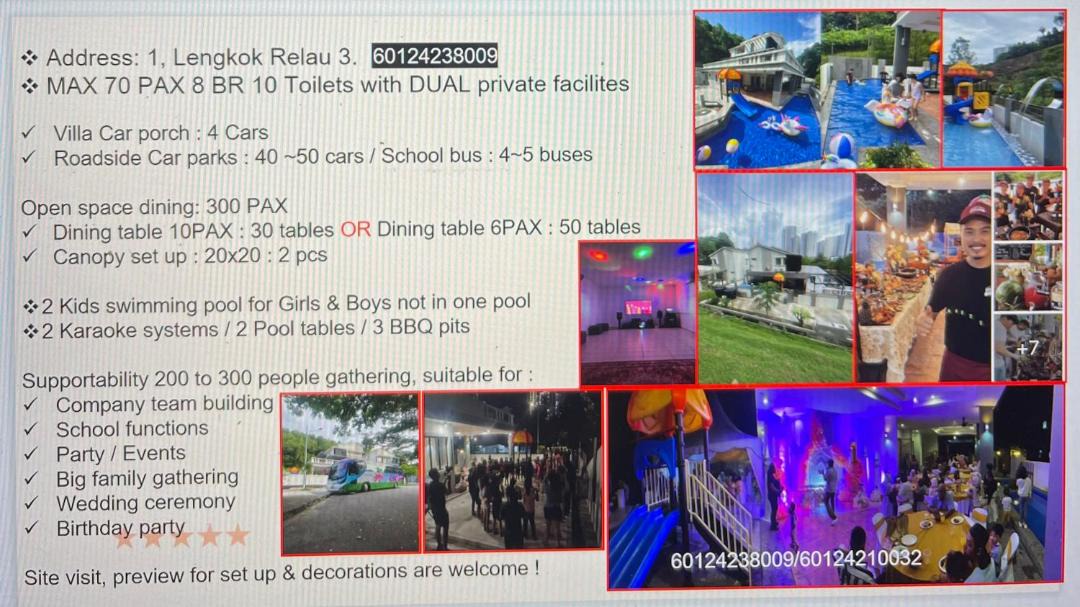Click the red 'OR' word
Viewport: 1080px width, 607px height.
click(355, 229)
